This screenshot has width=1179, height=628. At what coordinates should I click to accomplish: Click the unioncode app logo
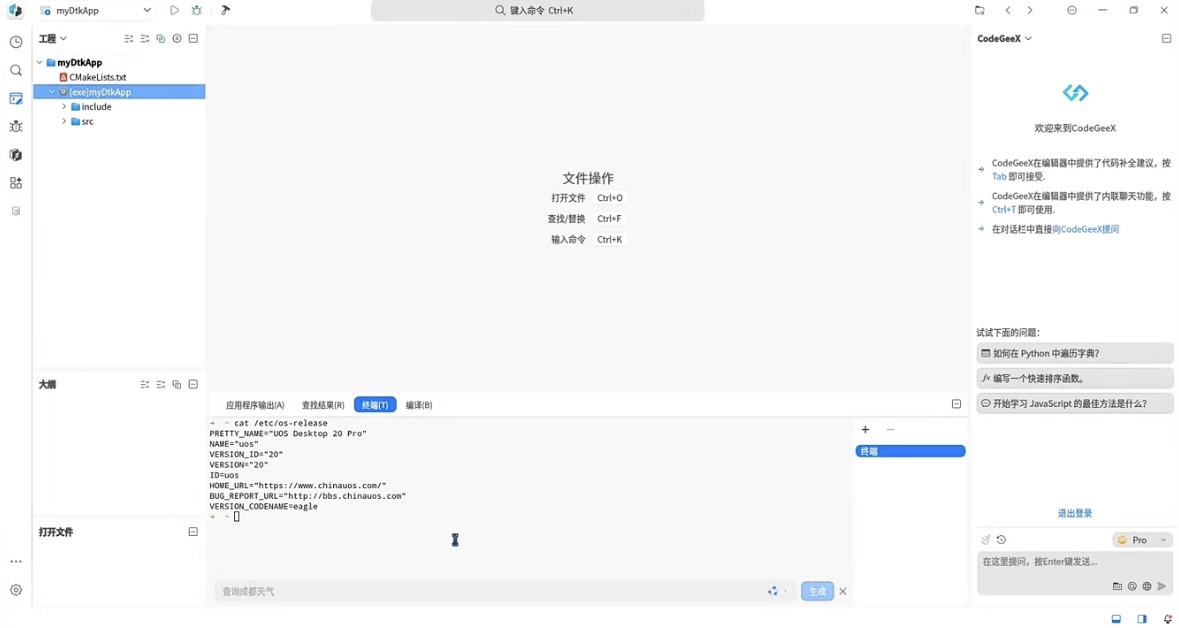pyautogui.click(x=15, y=11)
